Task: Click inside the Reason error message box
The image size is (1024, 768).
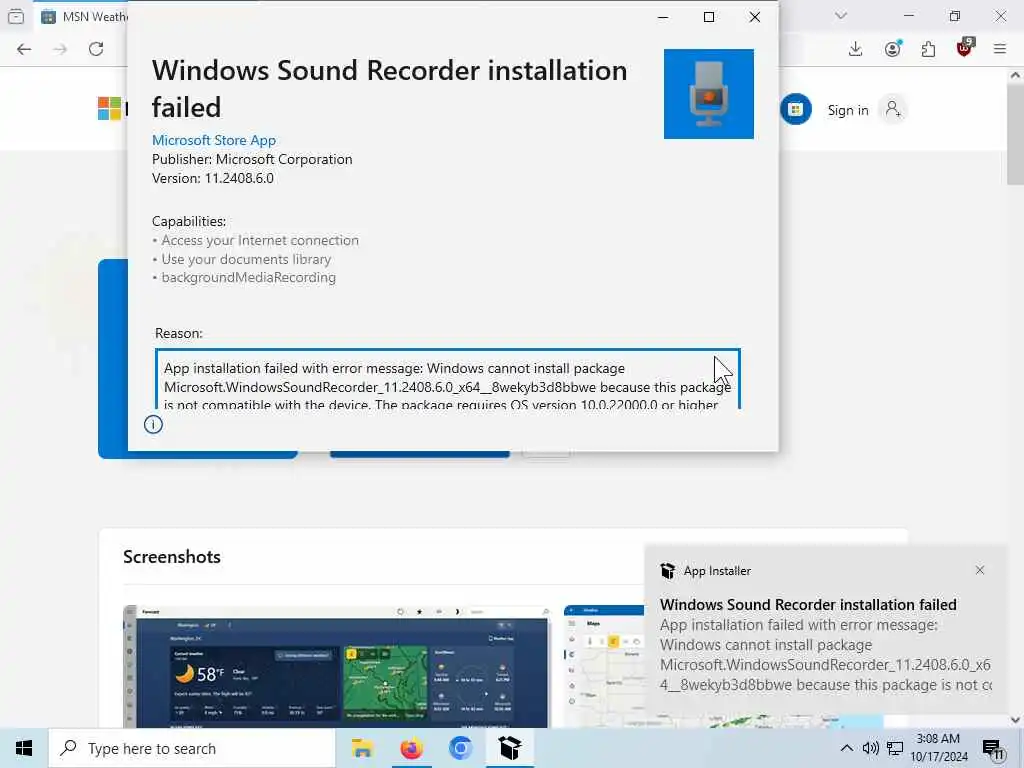Action: [447, 380]
